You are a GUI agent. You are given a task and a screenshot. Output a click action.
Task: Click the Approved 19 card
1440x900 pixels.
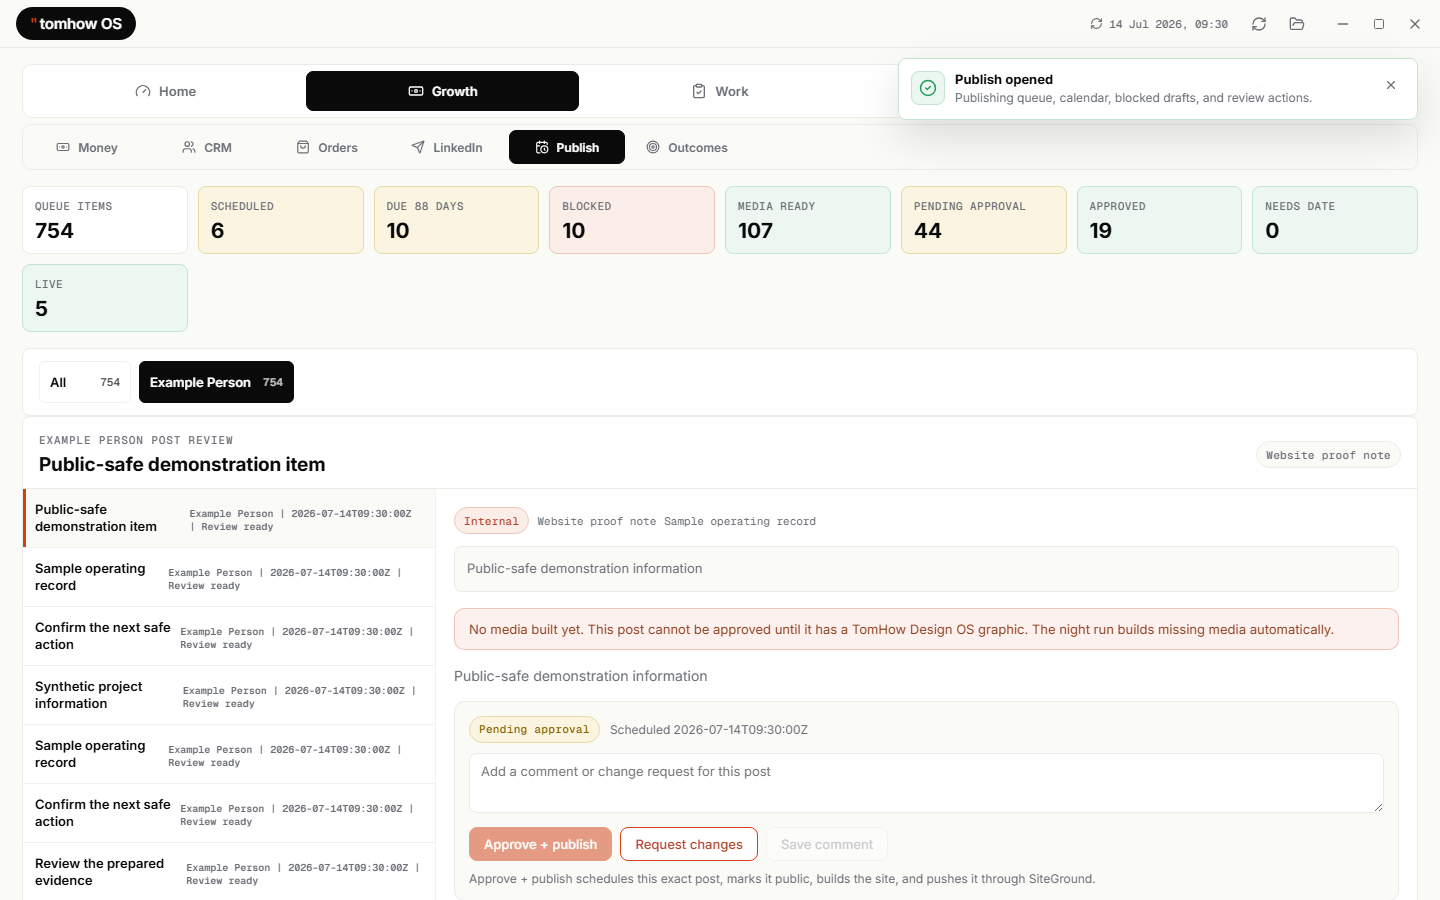[x=1159, y=220]
